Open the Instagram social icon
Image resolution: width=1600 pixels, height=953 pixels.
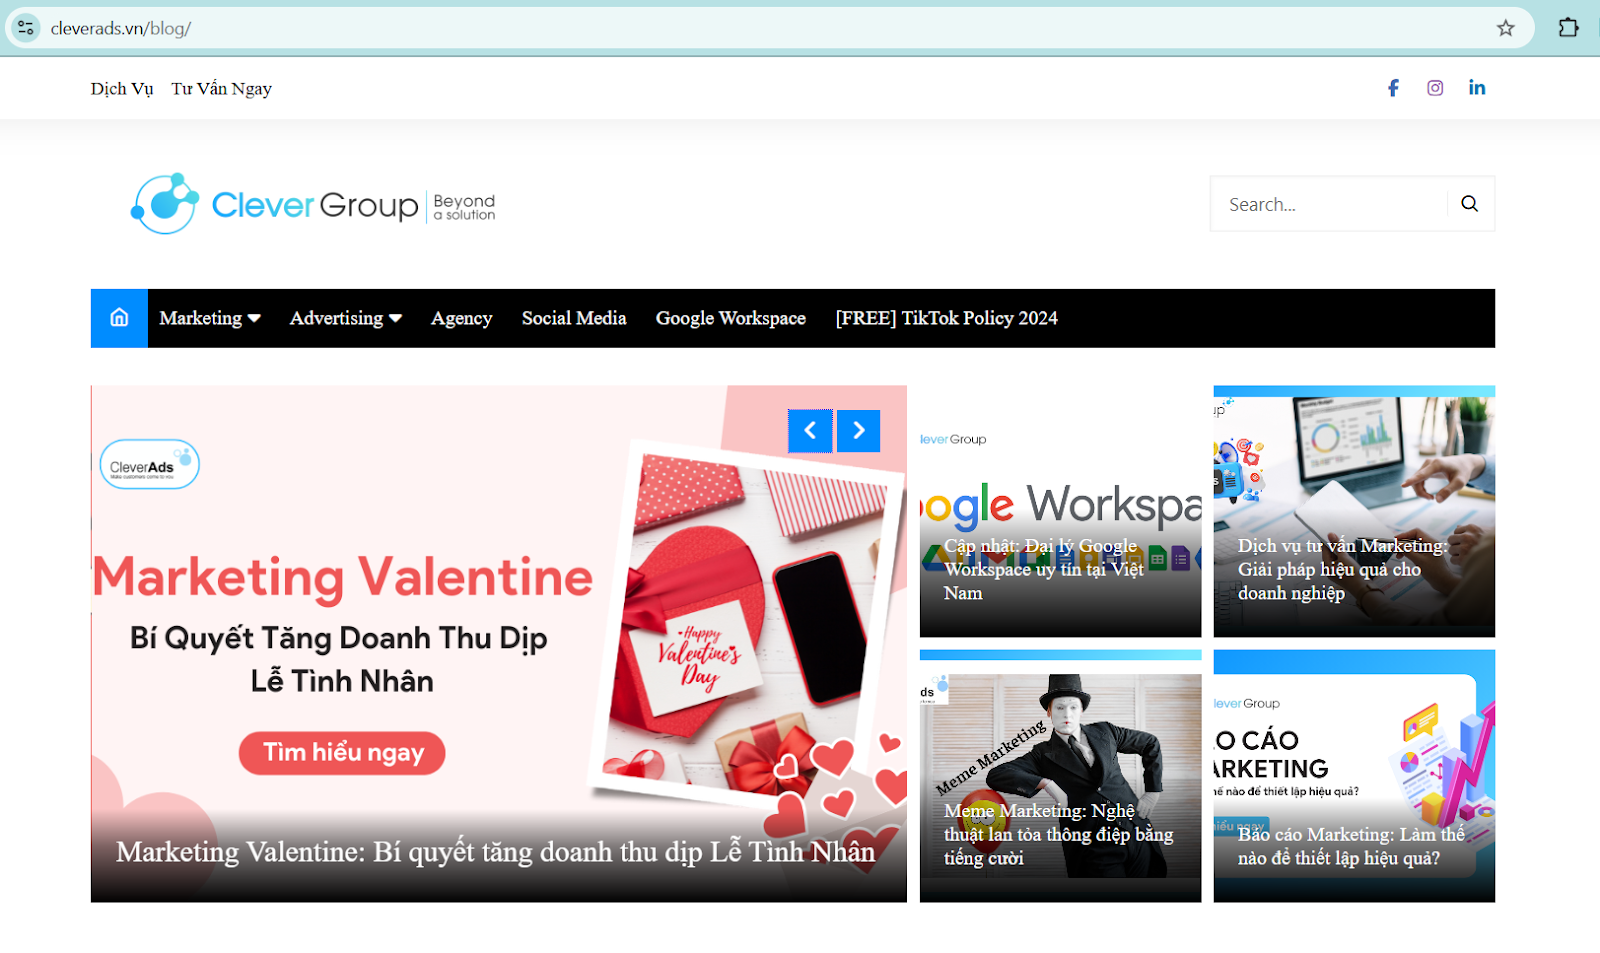1435,88
